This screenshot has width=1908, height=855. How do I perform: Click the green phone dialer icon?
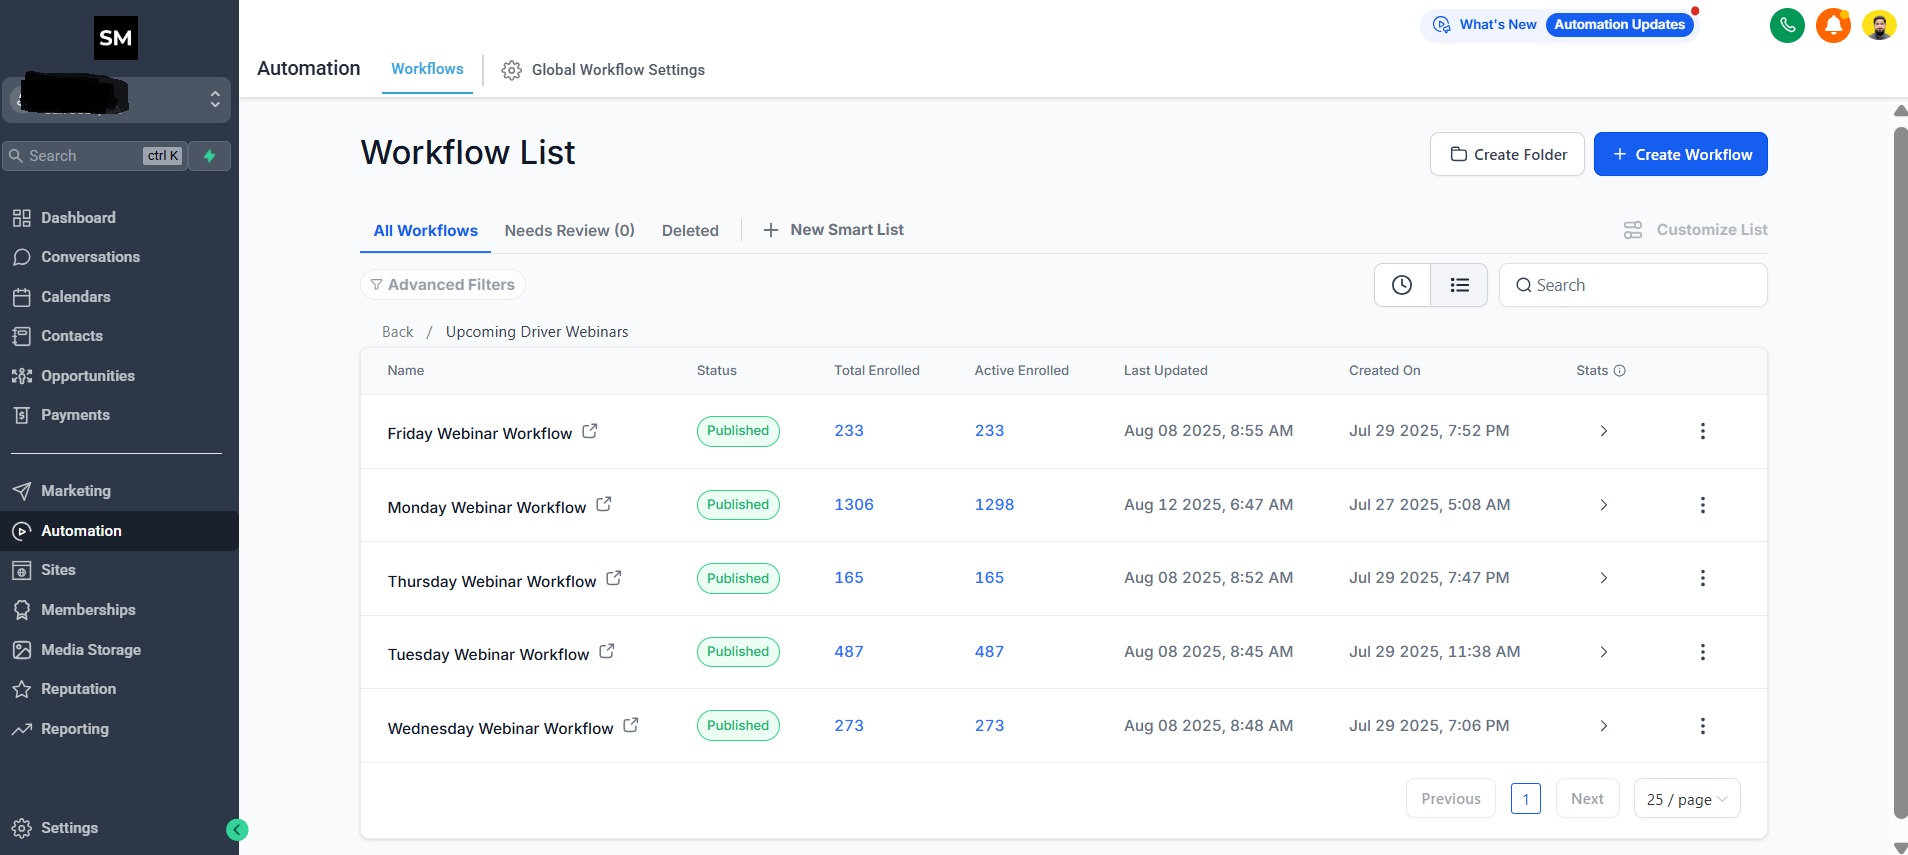[x=1787, y=25]
